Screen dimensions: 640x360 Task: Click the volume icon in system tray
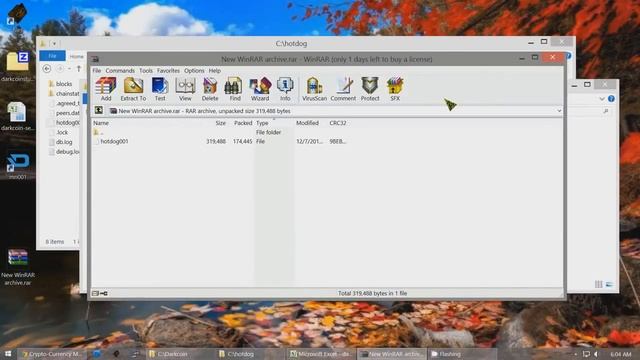596,354
